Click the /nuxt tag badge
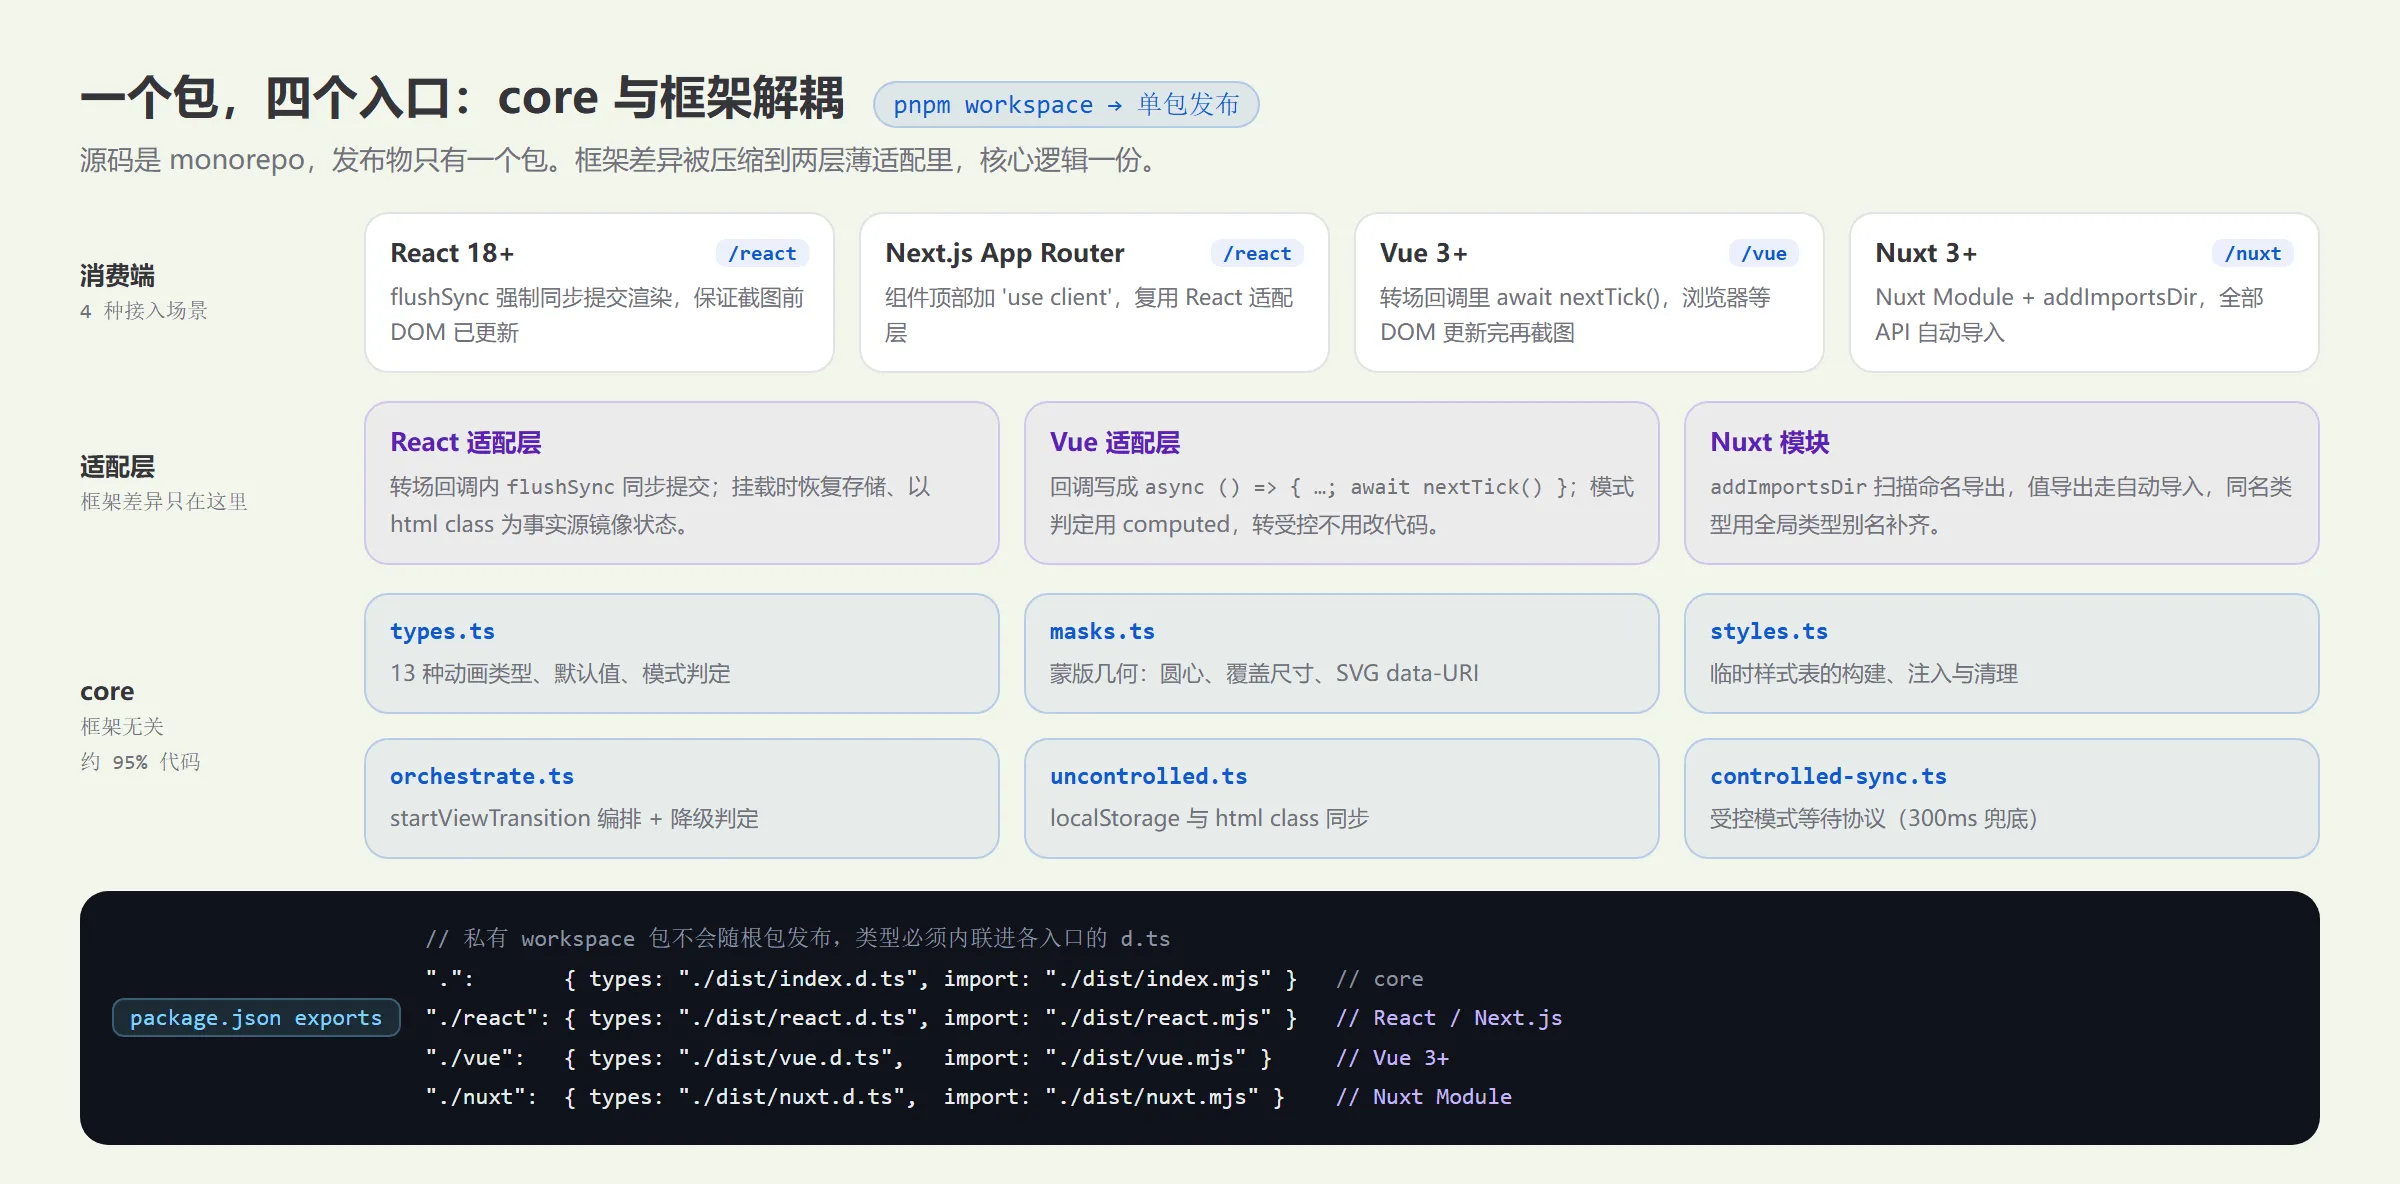Screen dimensions: 2400x1184 2253,254
